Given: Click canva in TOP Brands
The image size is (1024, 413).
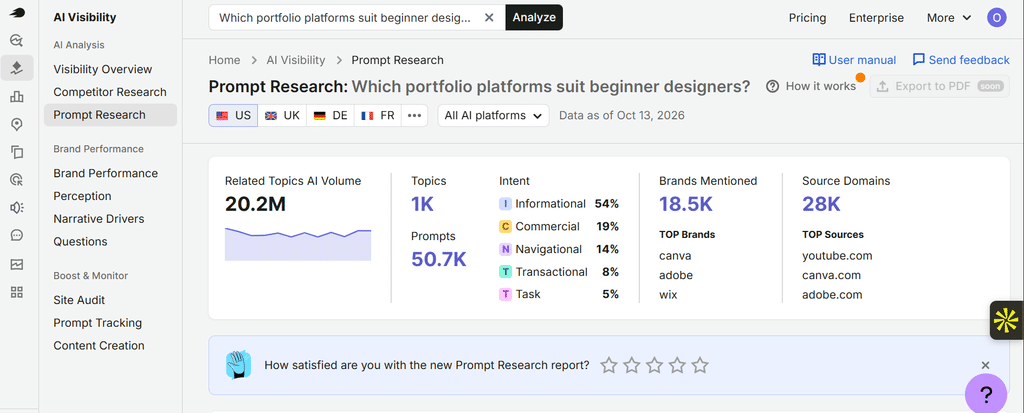Looking at the screenshot, I should [x=675, y=256].
